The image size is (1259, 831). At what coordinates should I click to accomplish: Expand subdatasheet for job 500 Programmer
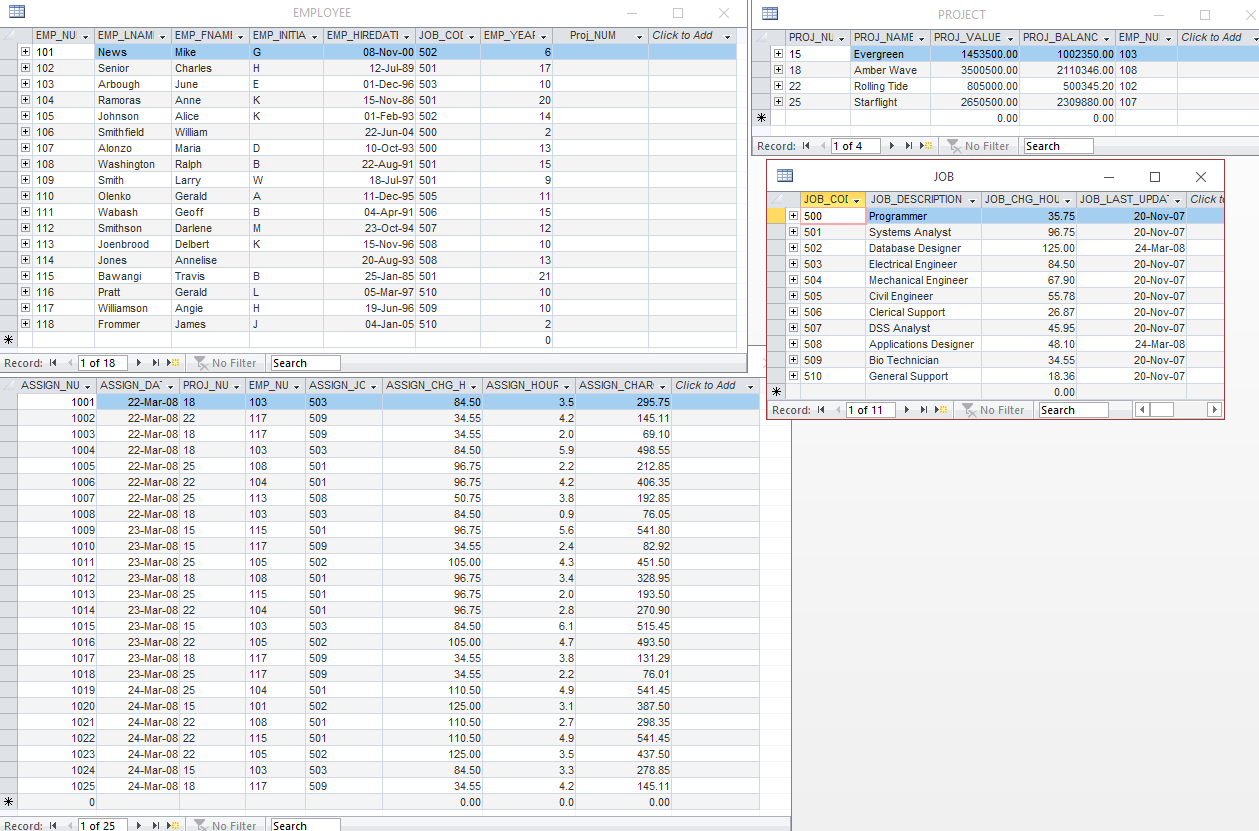pos(793,216)
